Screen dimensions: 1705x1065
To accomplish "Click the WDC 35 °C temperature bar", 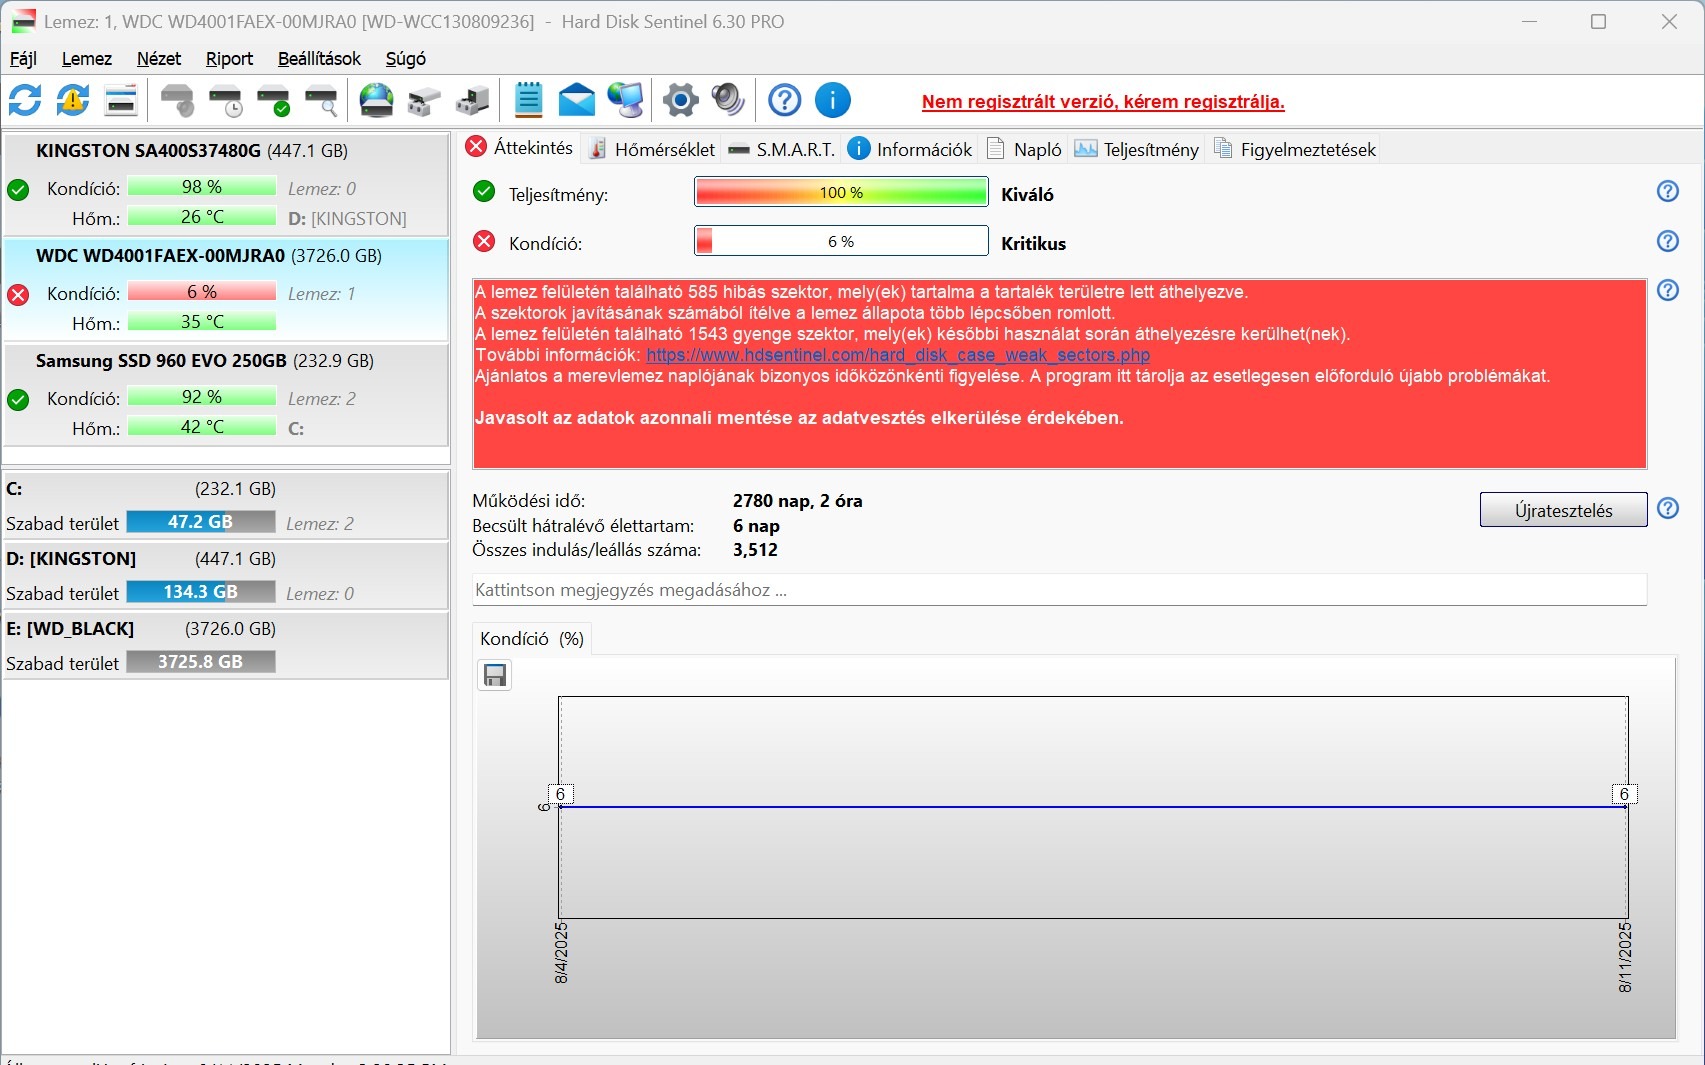I will click(202, 322).
